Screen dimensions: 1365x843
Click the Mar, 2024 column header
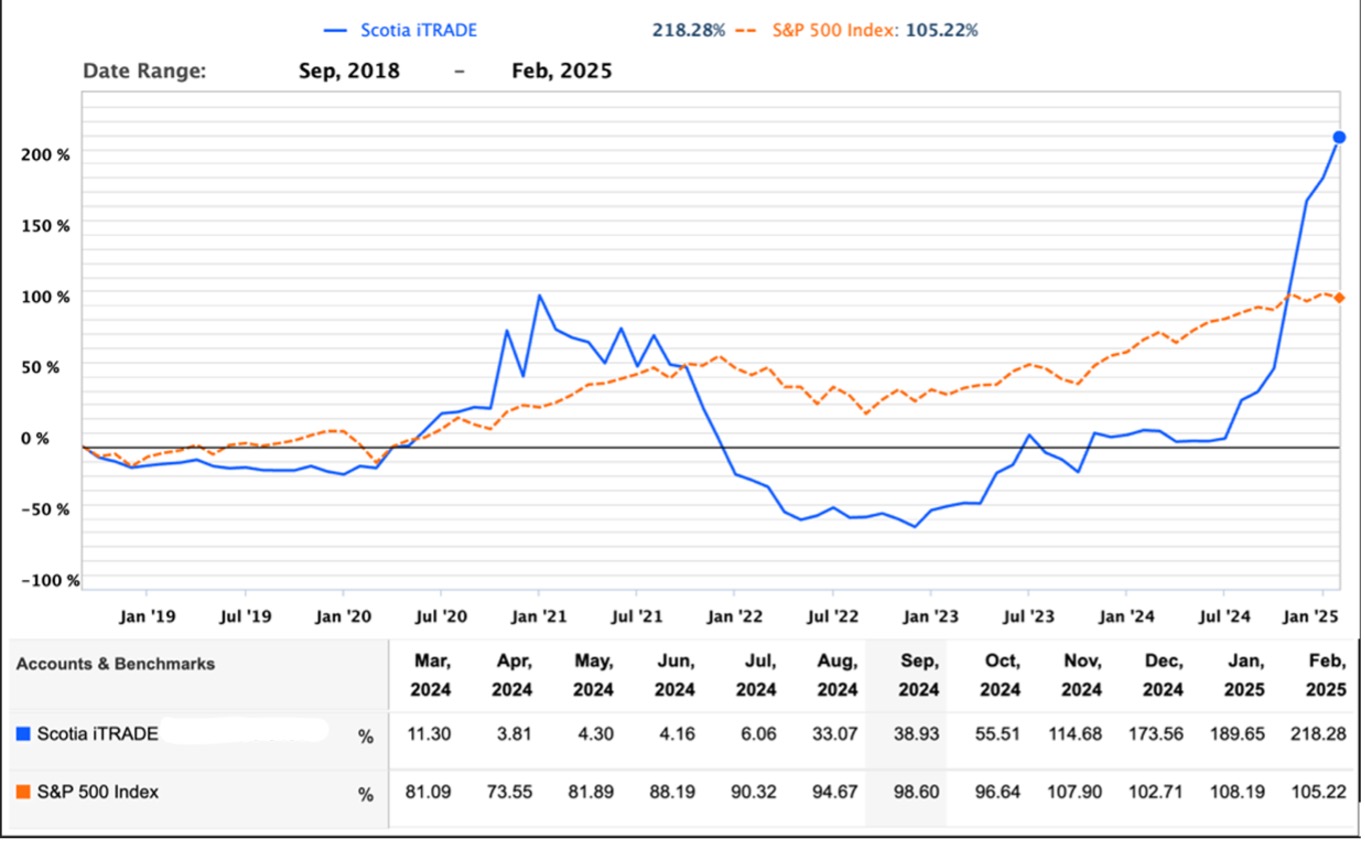coord(430,675)
